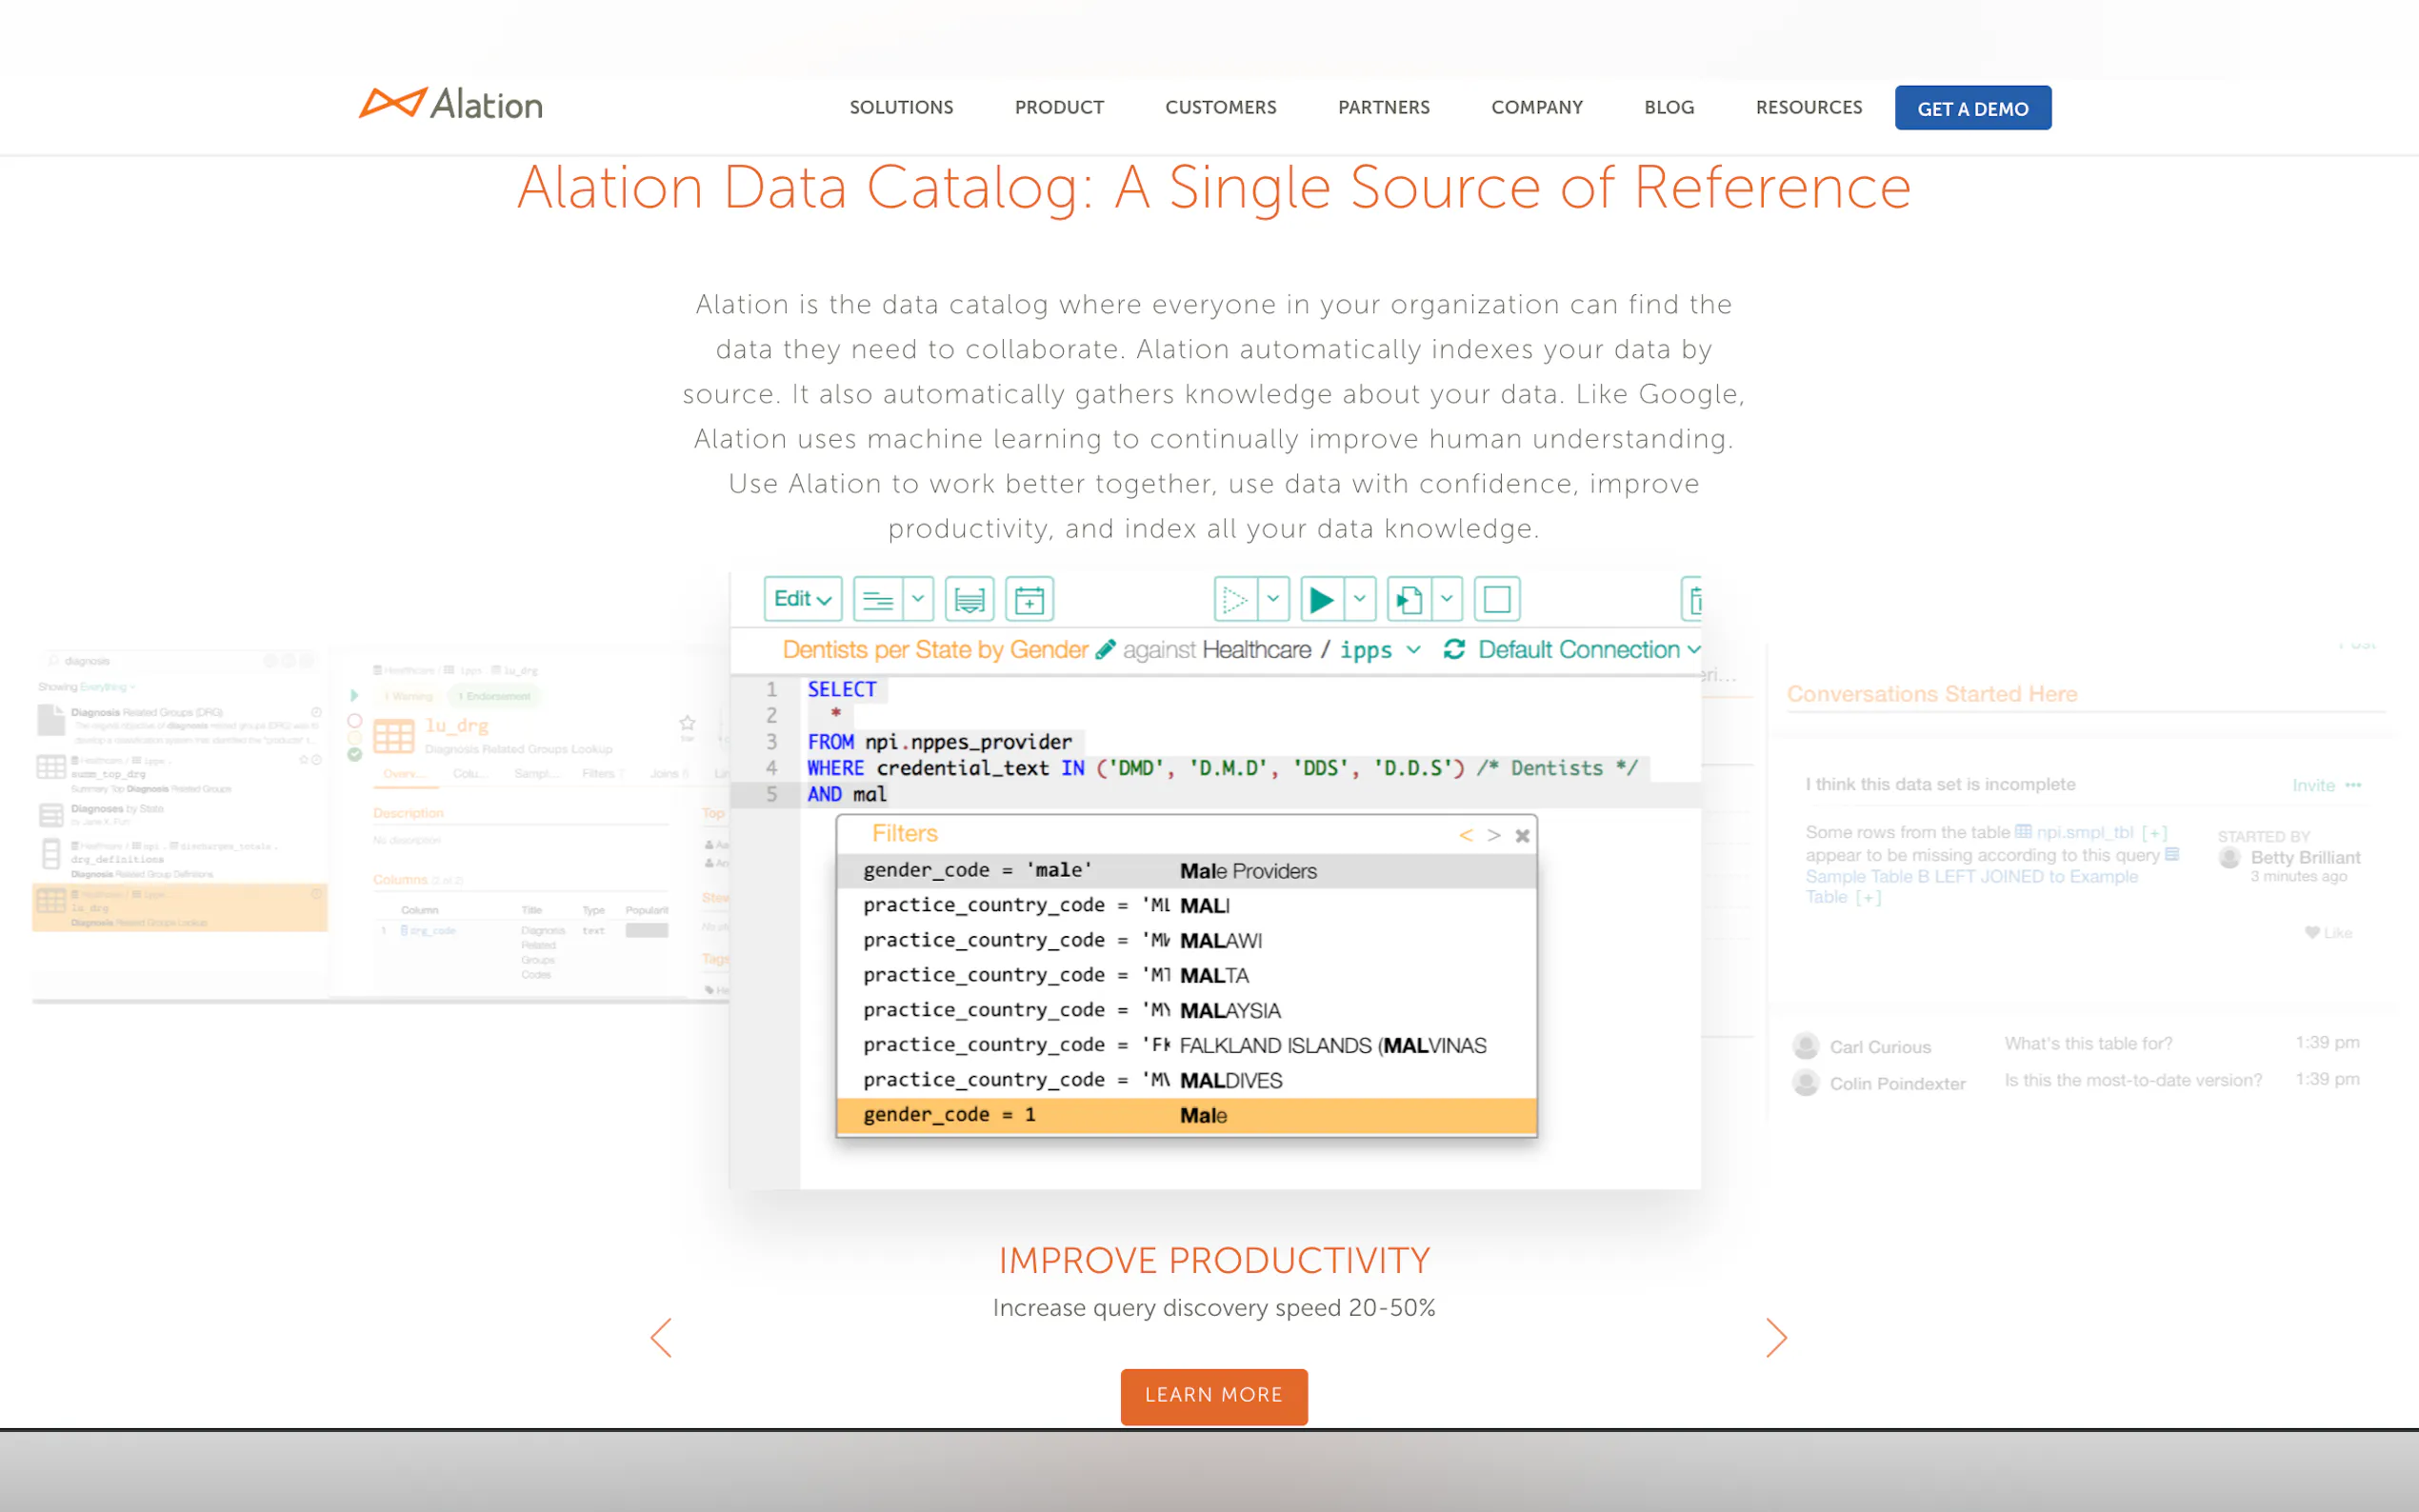Click the export file icon
Image resolution: width=2419 pixels, height=1512 pixels.
tap(1409, 600)
